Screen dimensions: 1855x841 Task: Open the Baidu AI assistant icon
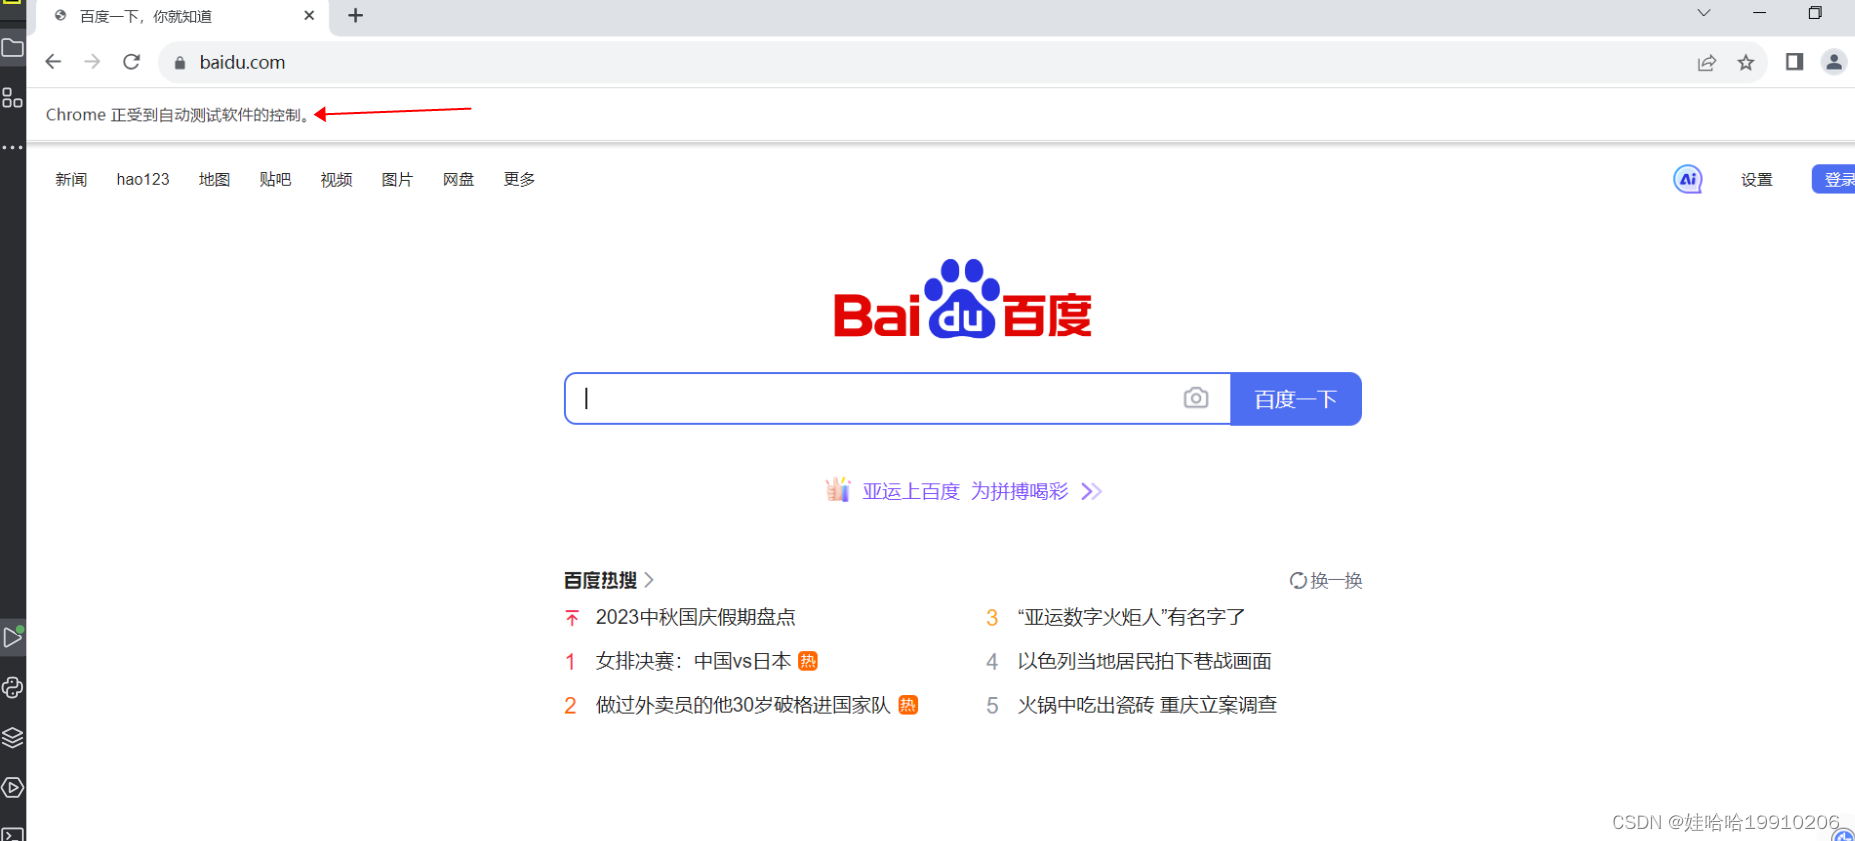tap(1688, 179)
